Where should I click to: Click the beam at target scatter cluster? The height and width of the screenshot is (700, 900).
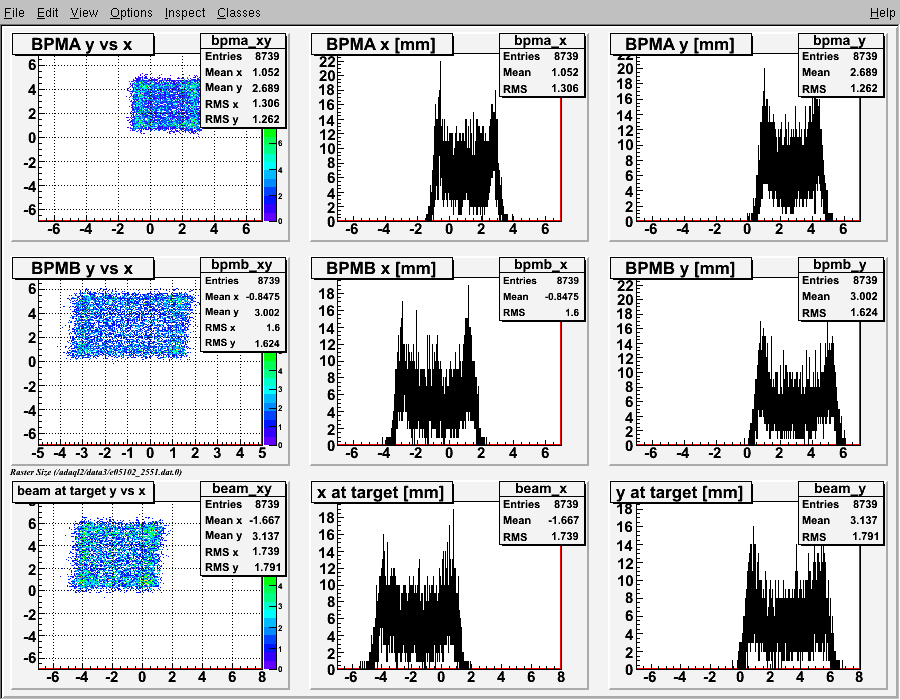(x=117, y=555)
